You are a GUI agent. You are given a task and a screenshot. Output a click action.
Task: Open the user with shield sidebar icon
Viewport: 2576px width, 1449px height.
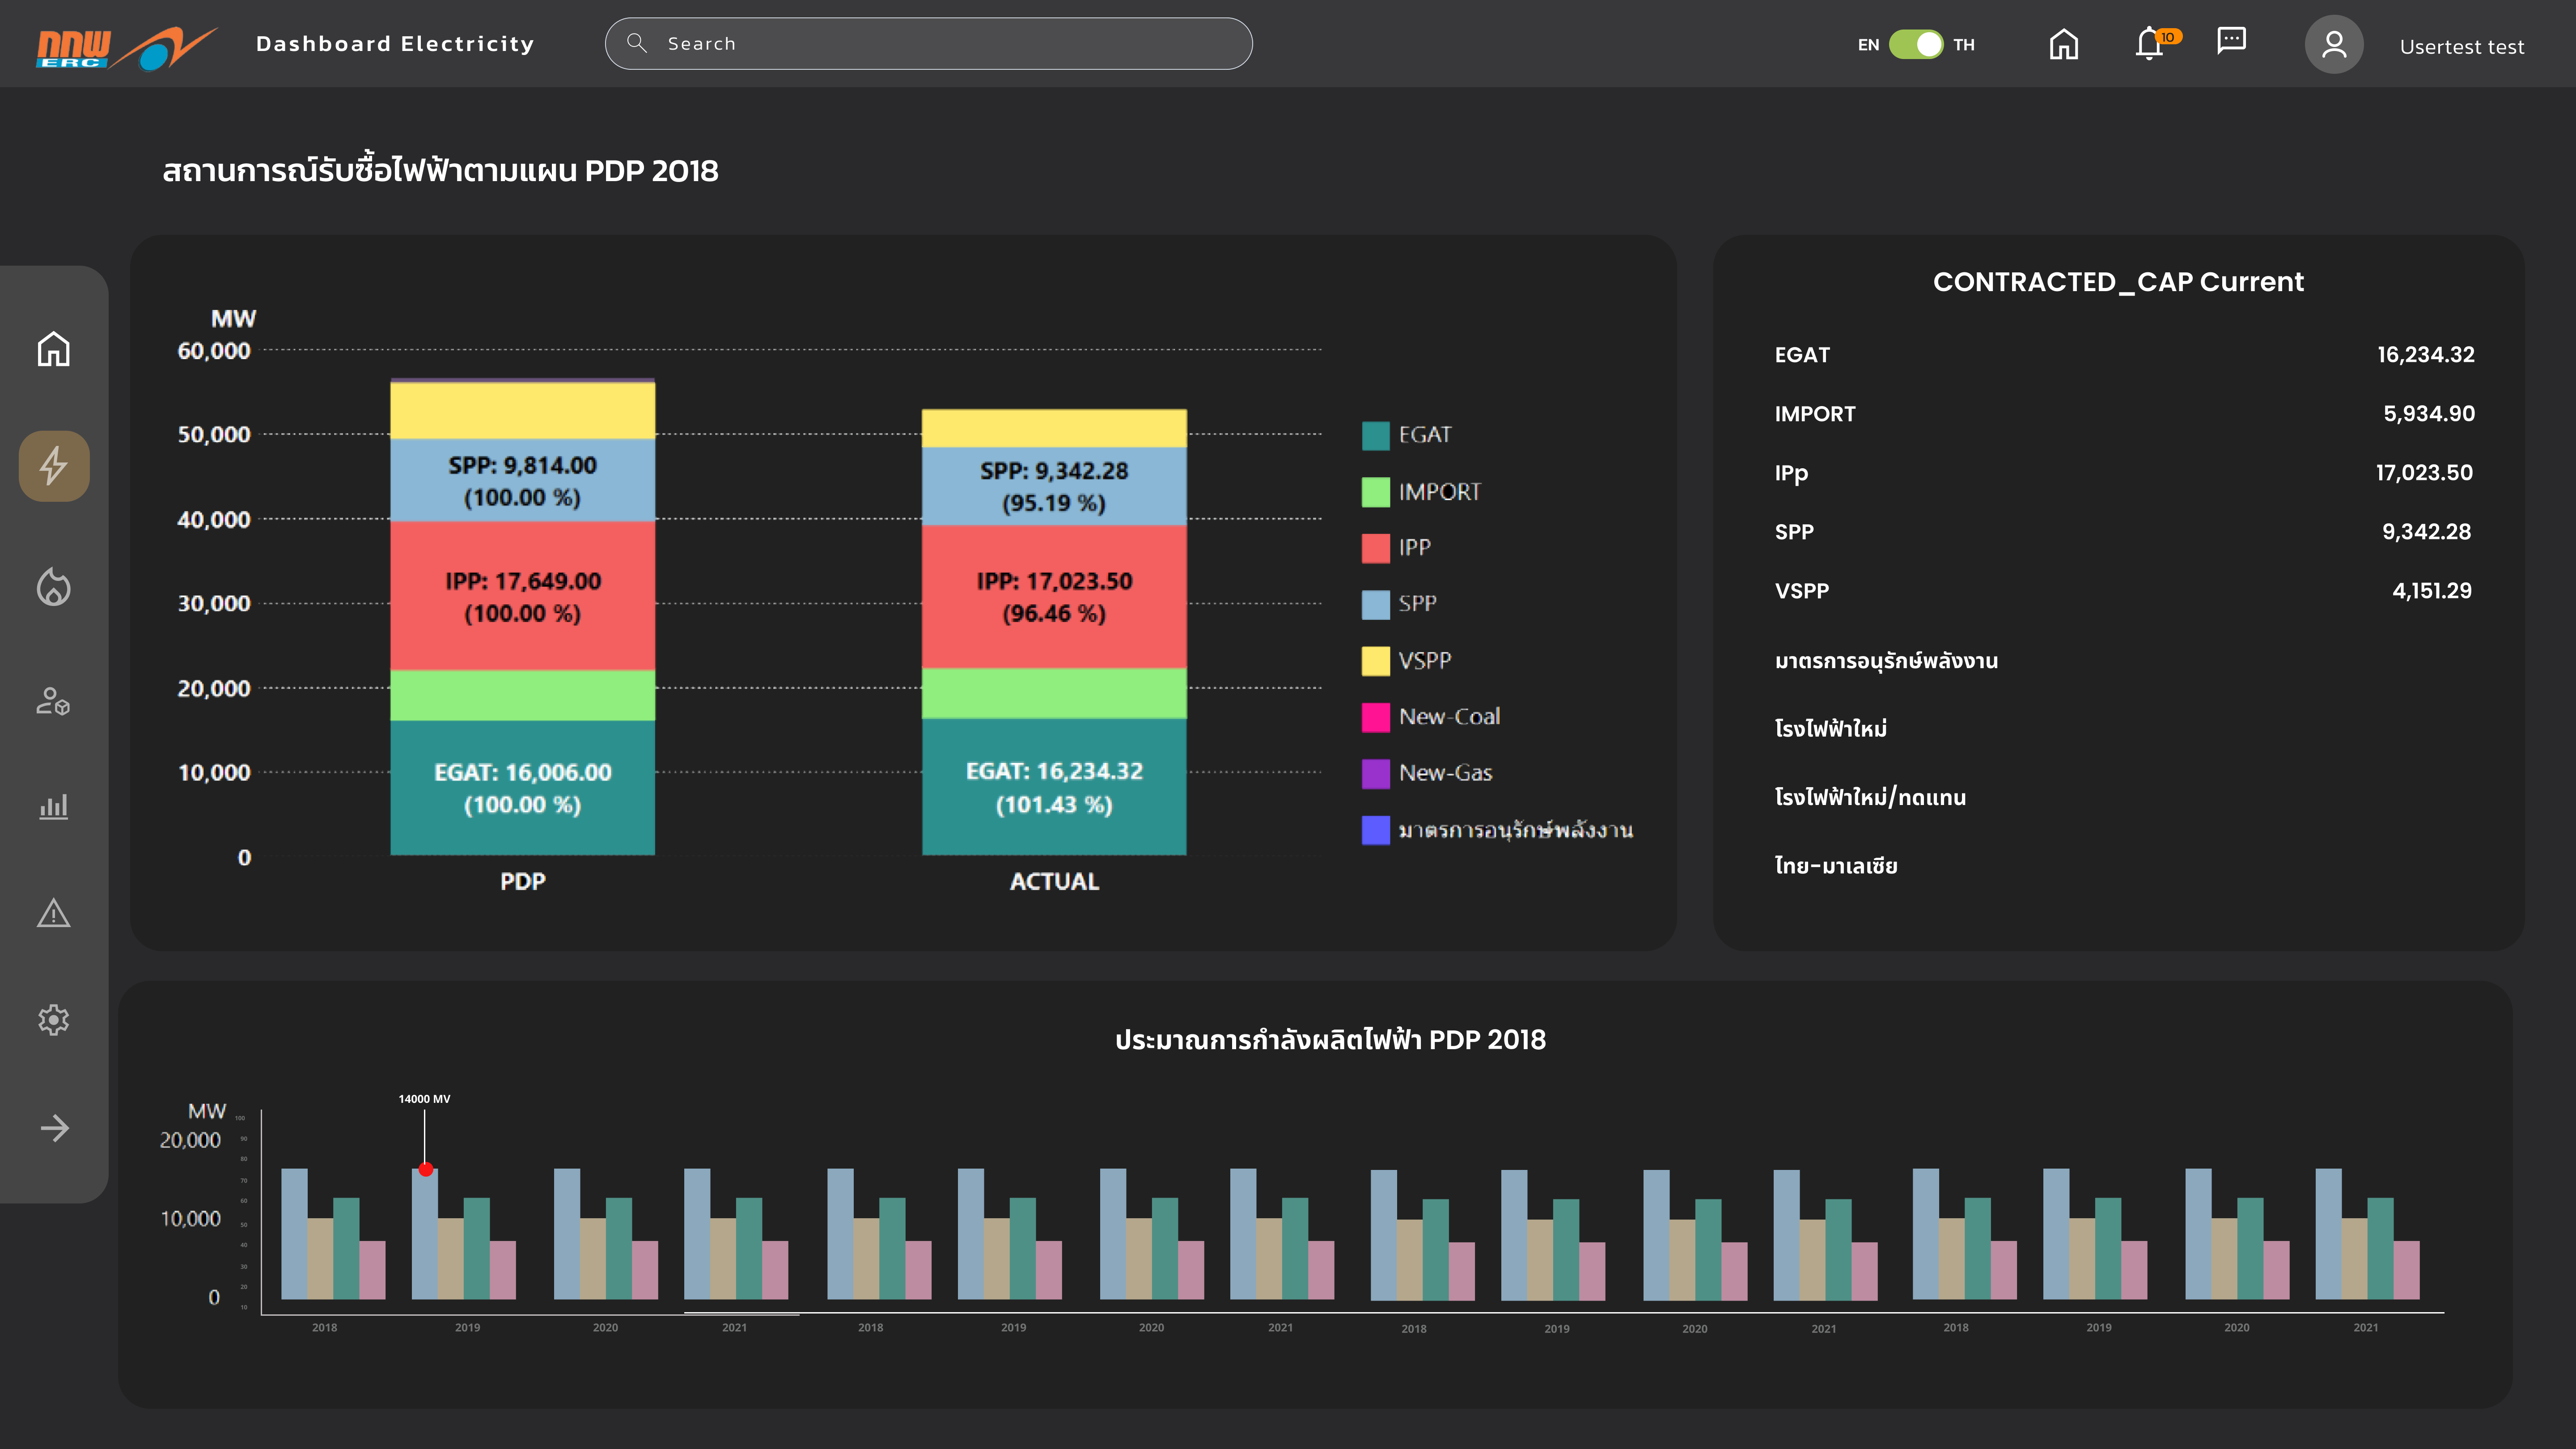point(54,701)
